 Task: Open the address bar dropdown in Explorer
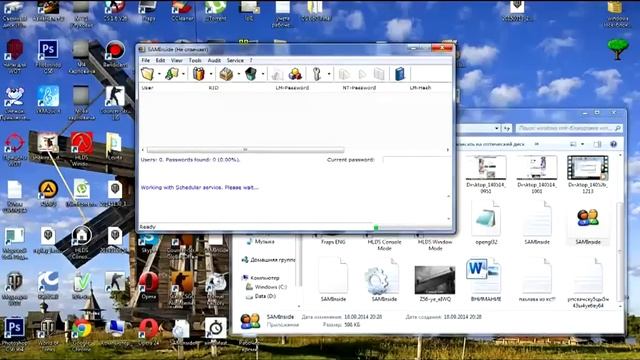pos(496,128)
